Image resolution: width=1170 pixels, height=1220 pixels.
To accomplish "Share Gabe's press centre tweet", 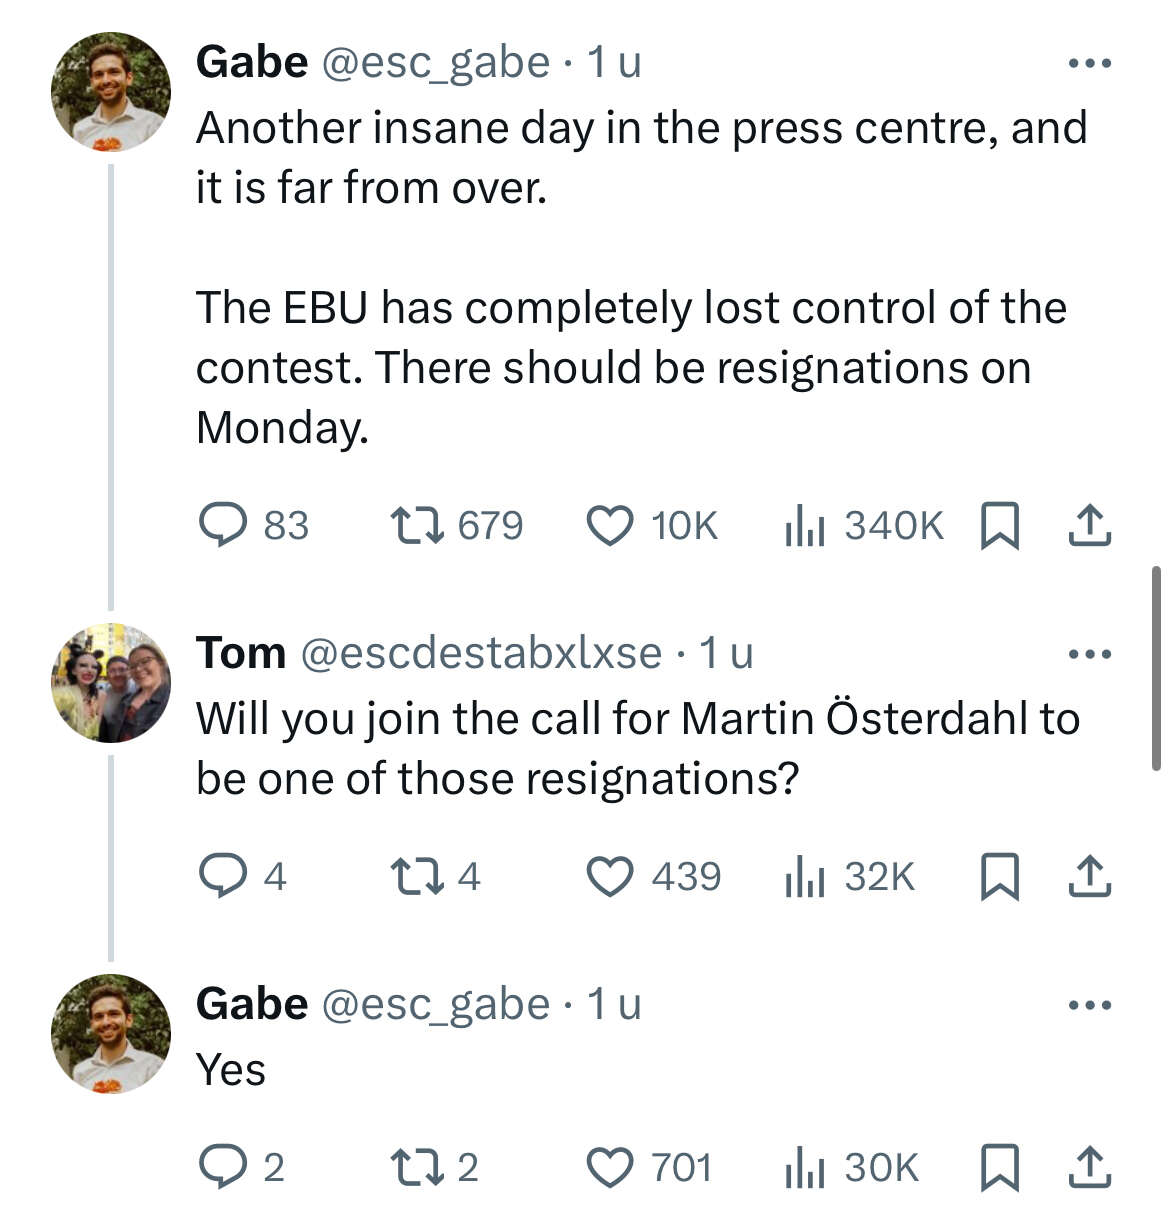I will (x=1089, y=525).
